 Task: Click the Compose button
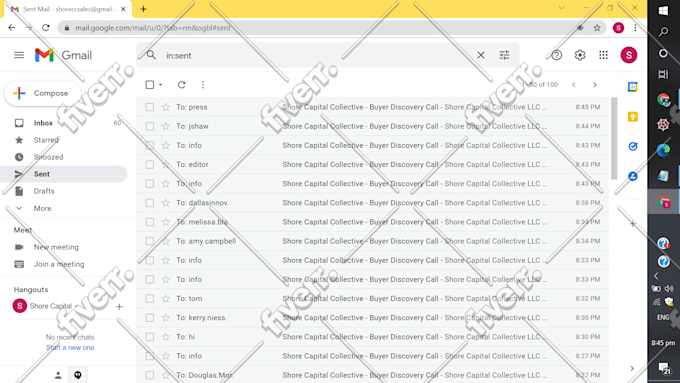(42, 93)
